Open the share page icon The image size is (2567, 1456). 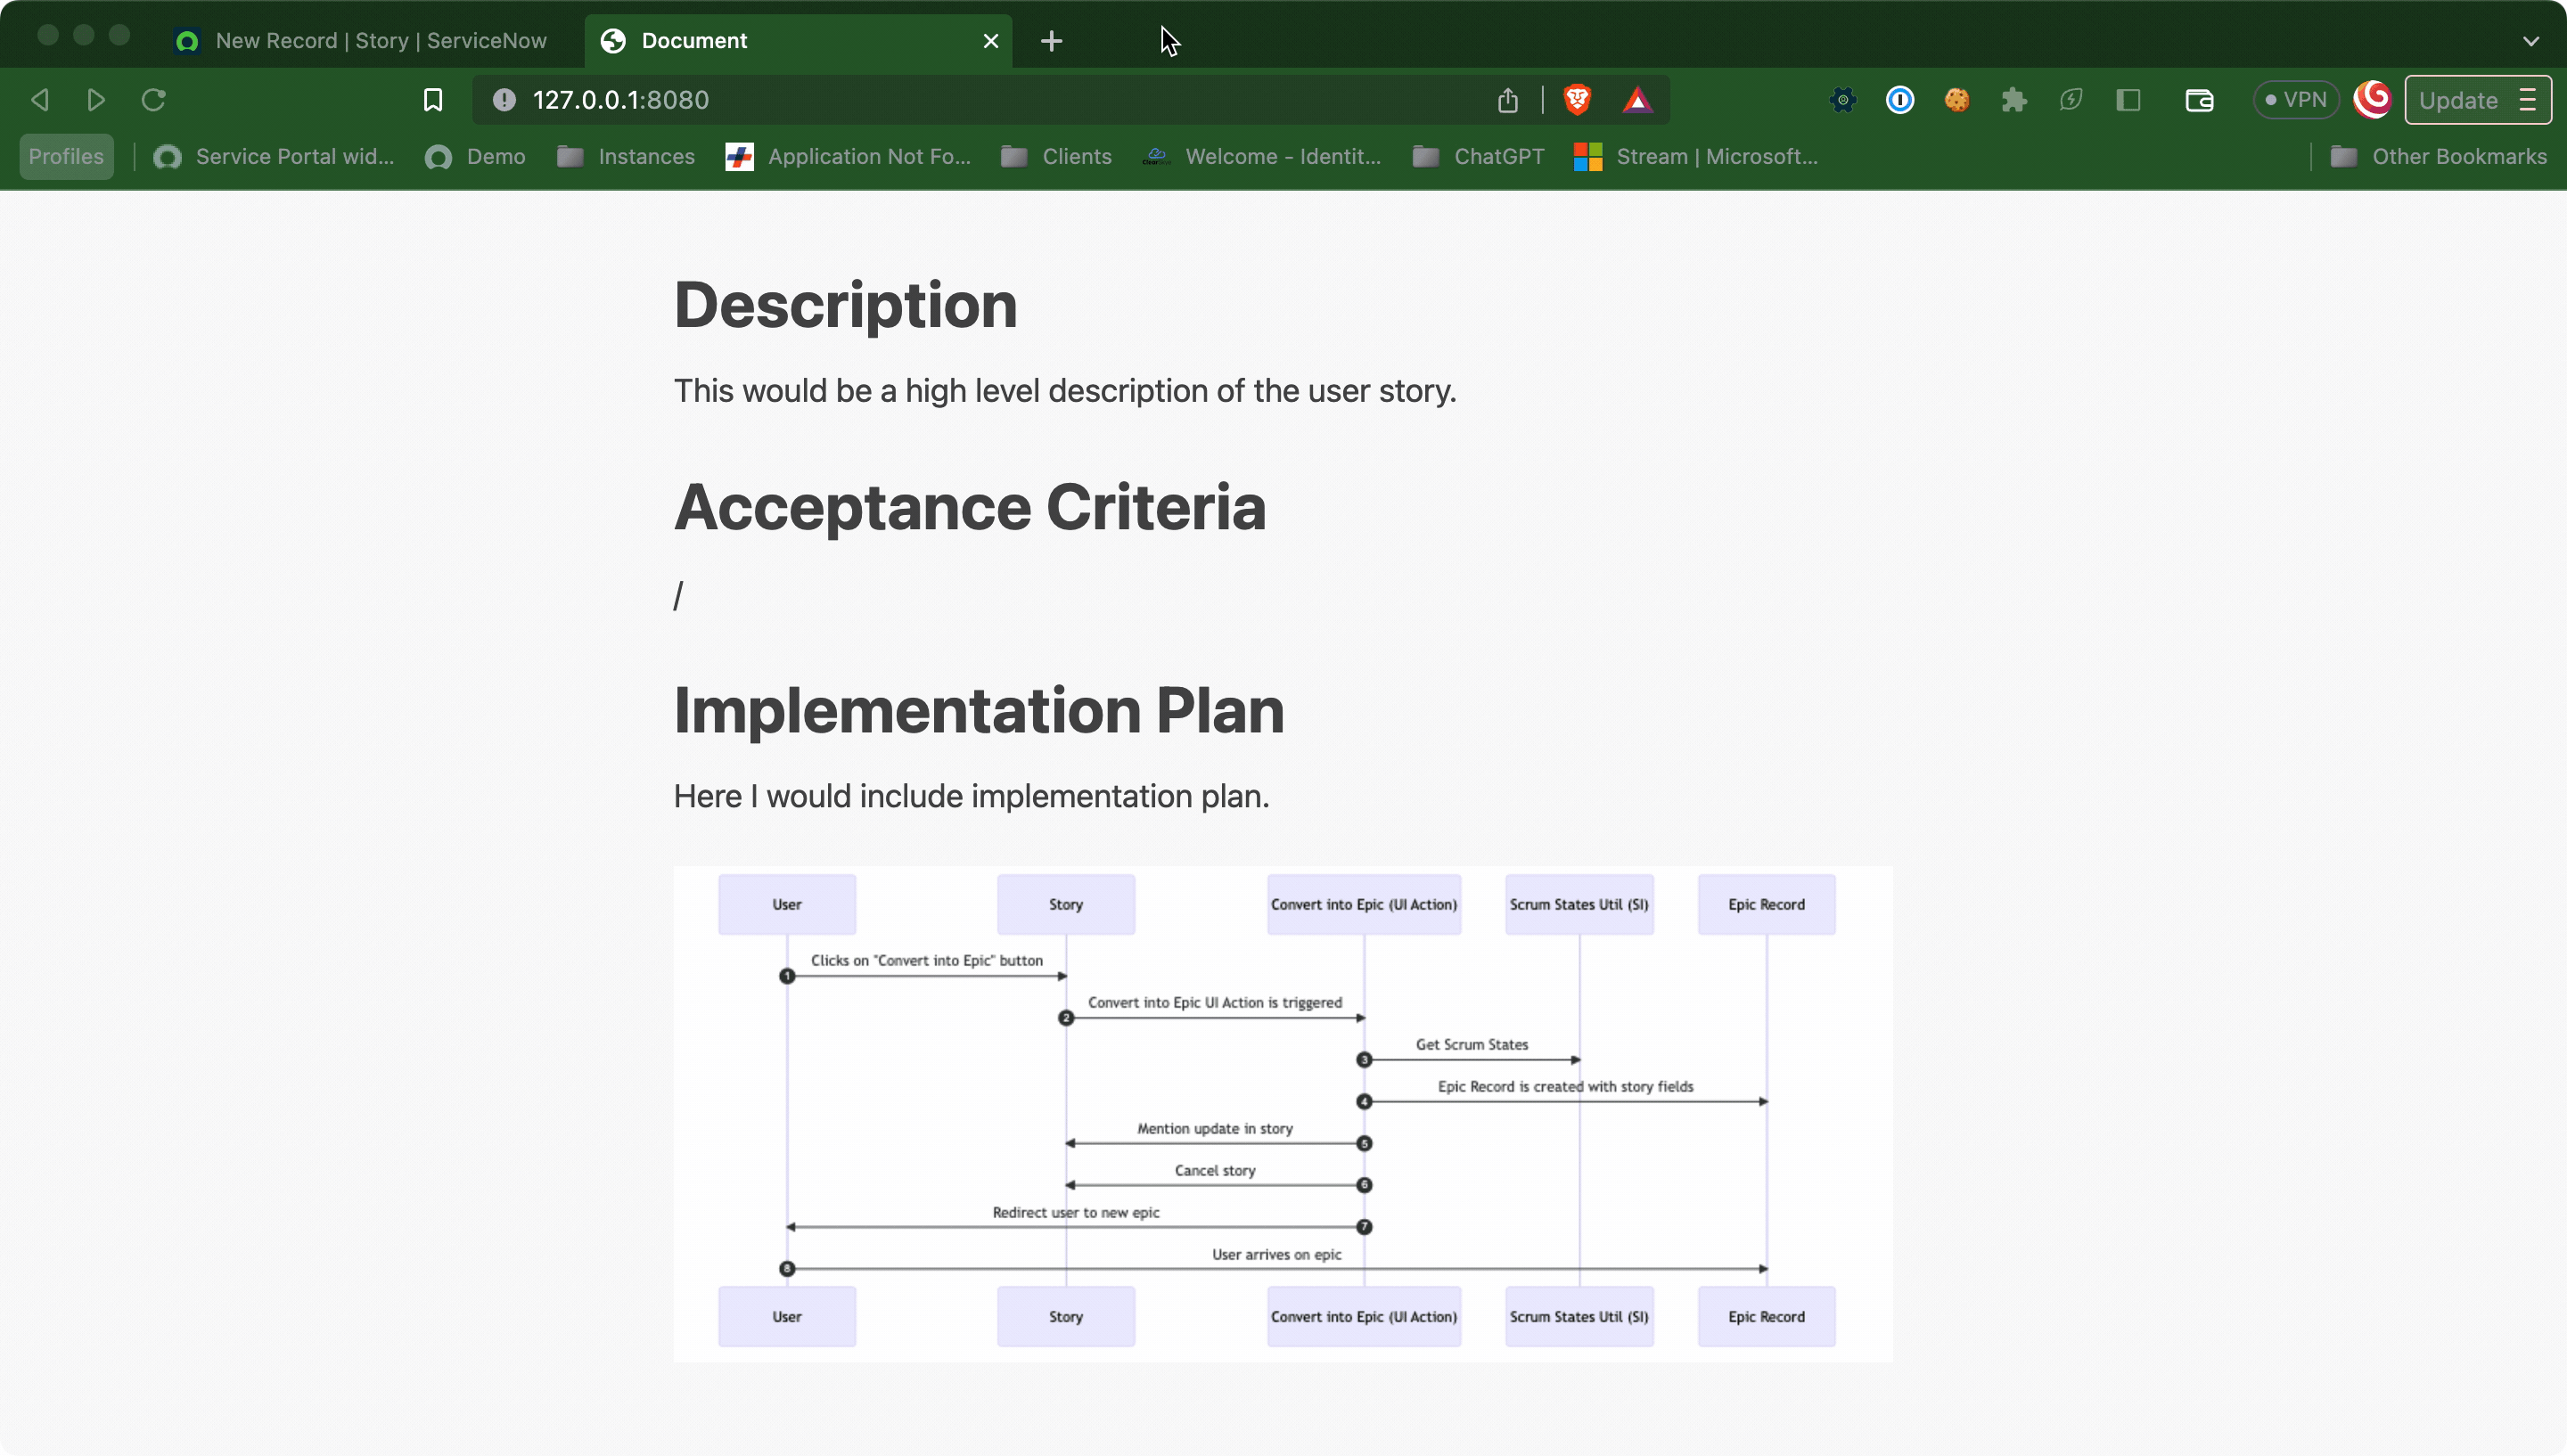1508,100
